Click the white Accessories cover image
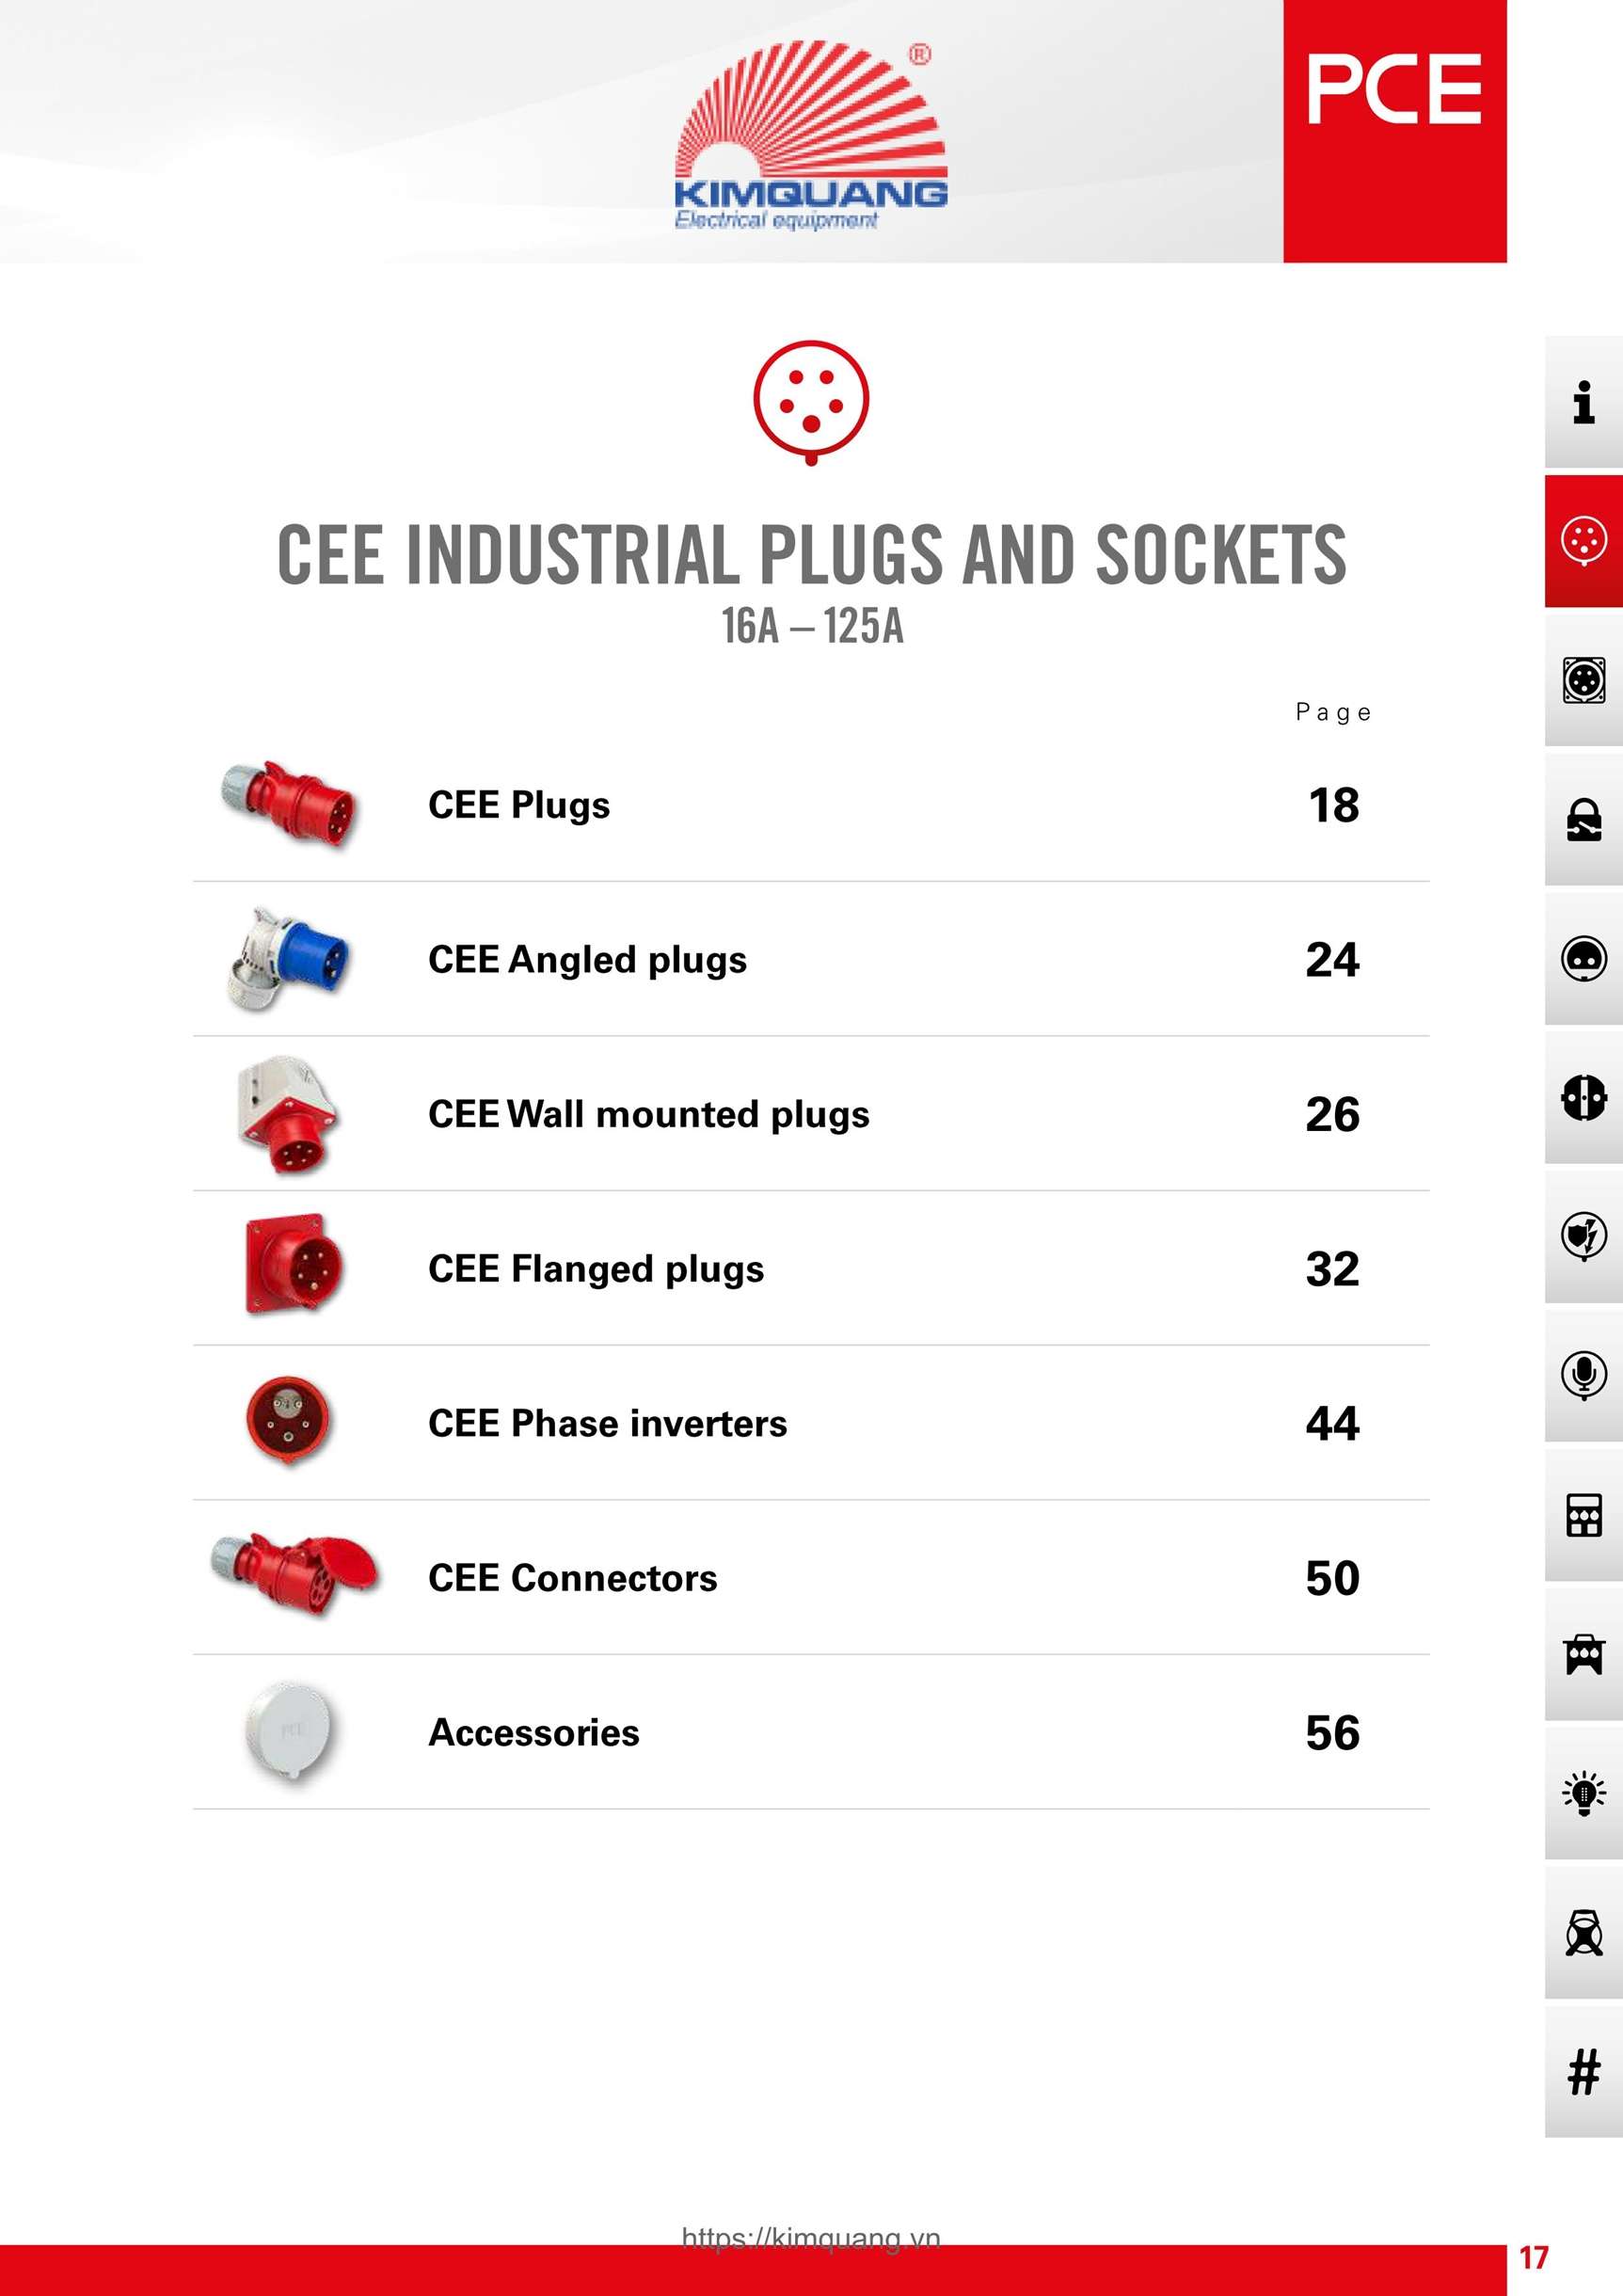Image resolution: width=1623 pixels, height=2296 pixels. (289, 1731)
